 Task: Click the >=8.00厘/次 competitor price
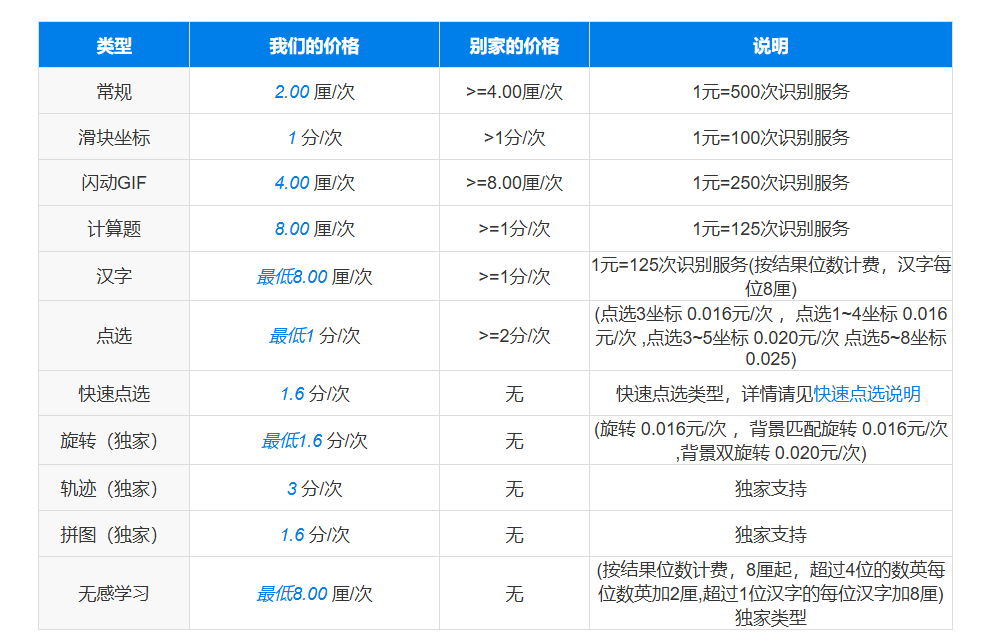tap(514, 183)
